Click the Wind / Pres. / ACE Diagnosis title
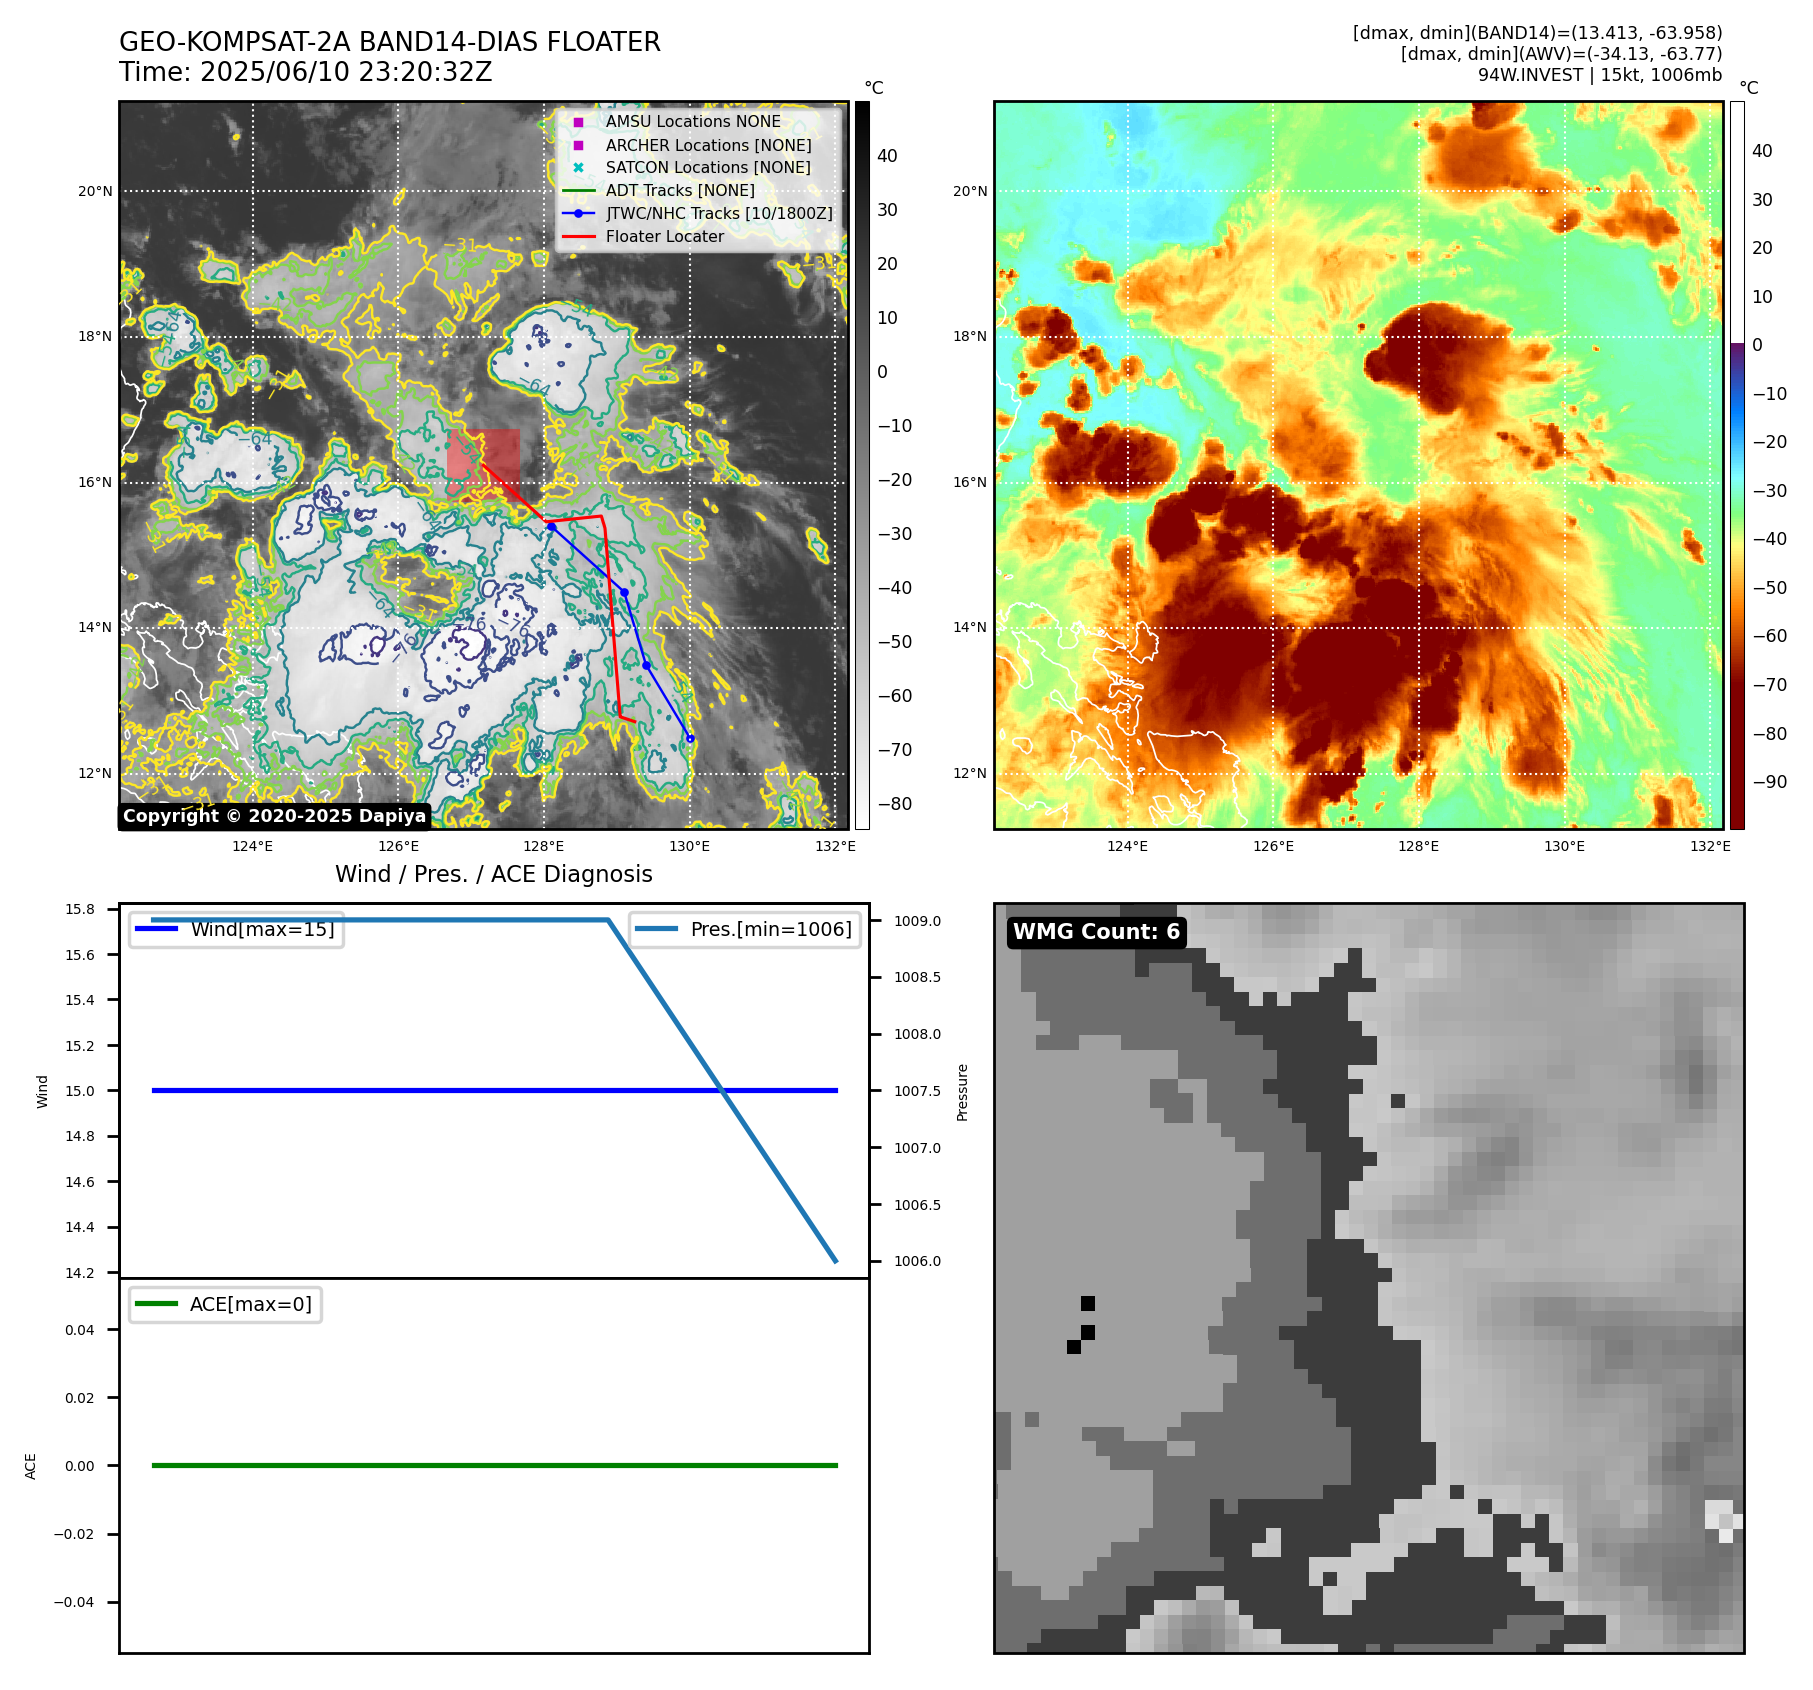 (x=494, y=874)
